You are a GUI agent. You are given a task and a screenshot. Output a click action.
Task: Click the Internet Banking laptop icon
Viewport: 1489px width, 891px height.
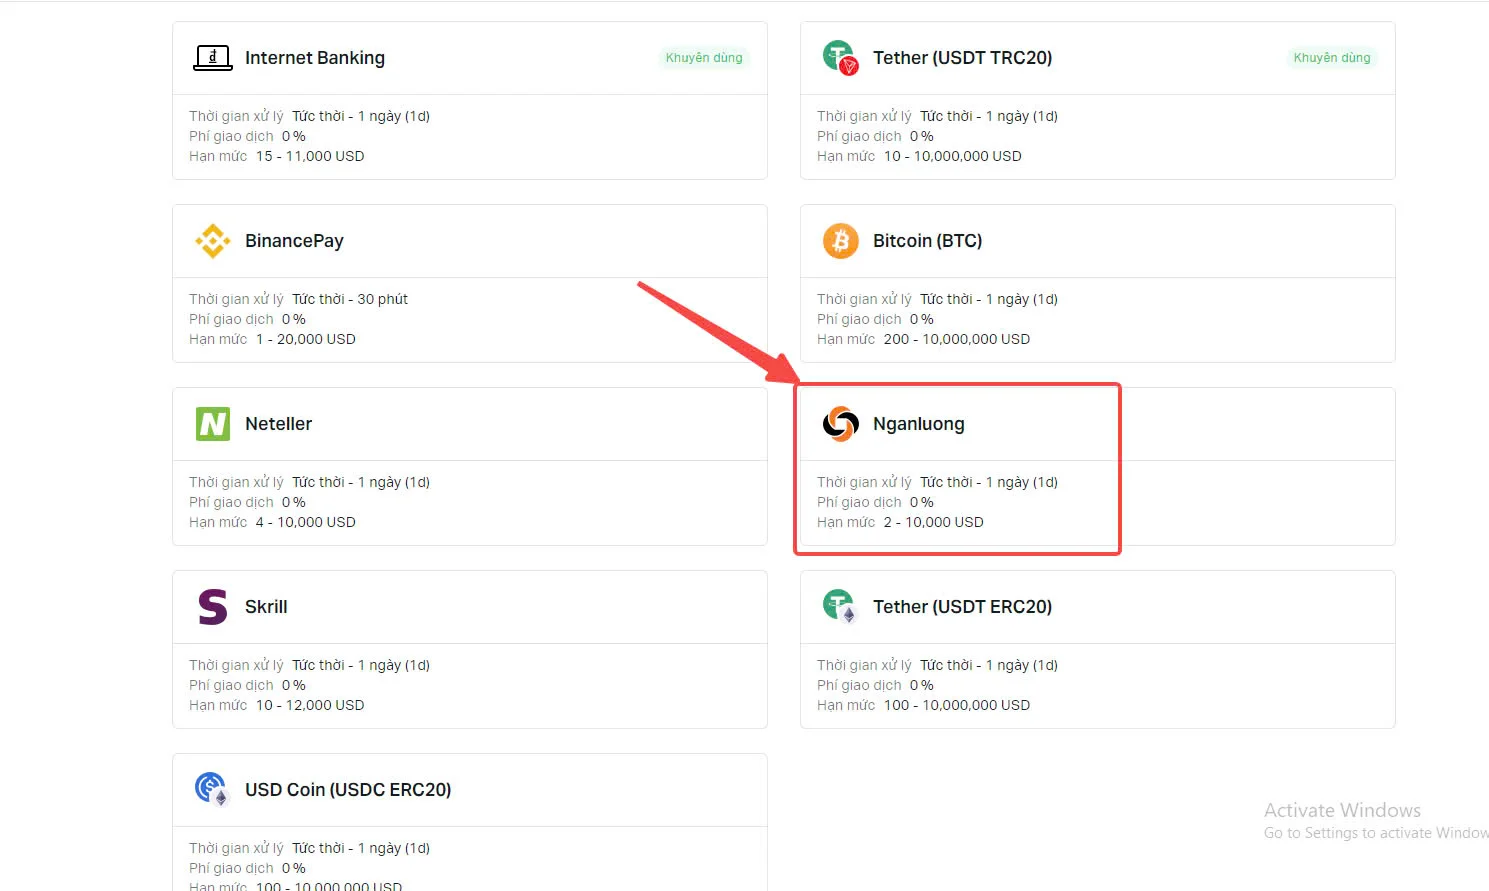point(213,58)
